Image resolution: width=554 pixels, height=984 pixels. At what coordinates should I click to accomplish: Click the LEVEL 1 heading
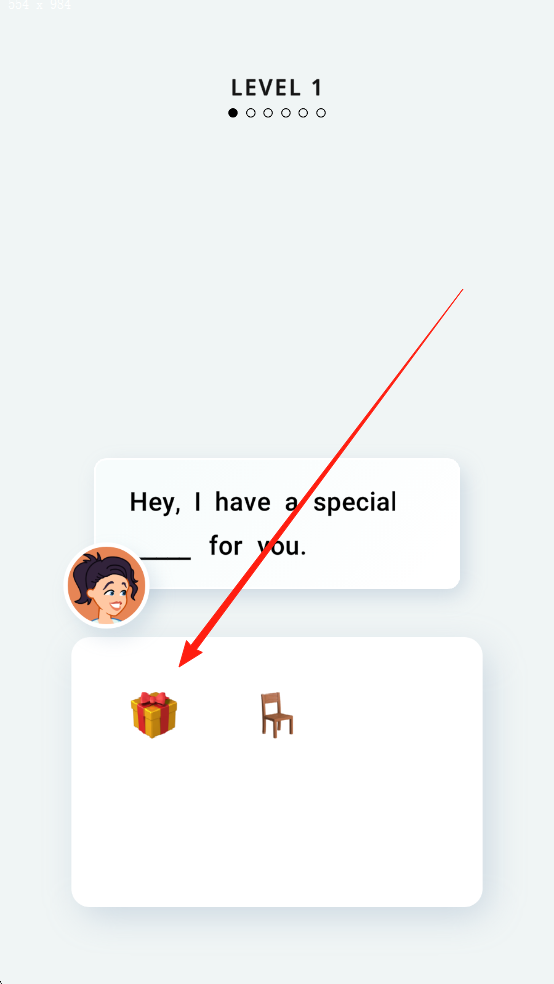[277, 87]
